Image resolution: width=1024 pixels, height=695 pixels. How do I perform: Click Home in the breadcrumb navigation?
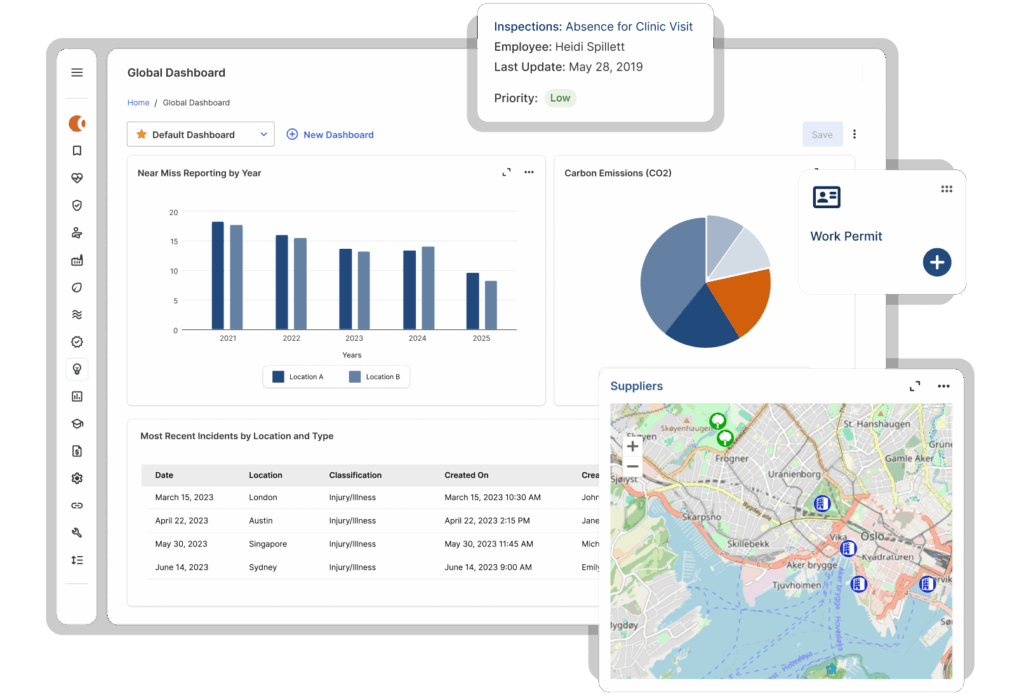pyautogui.click(x=138, y=102)
